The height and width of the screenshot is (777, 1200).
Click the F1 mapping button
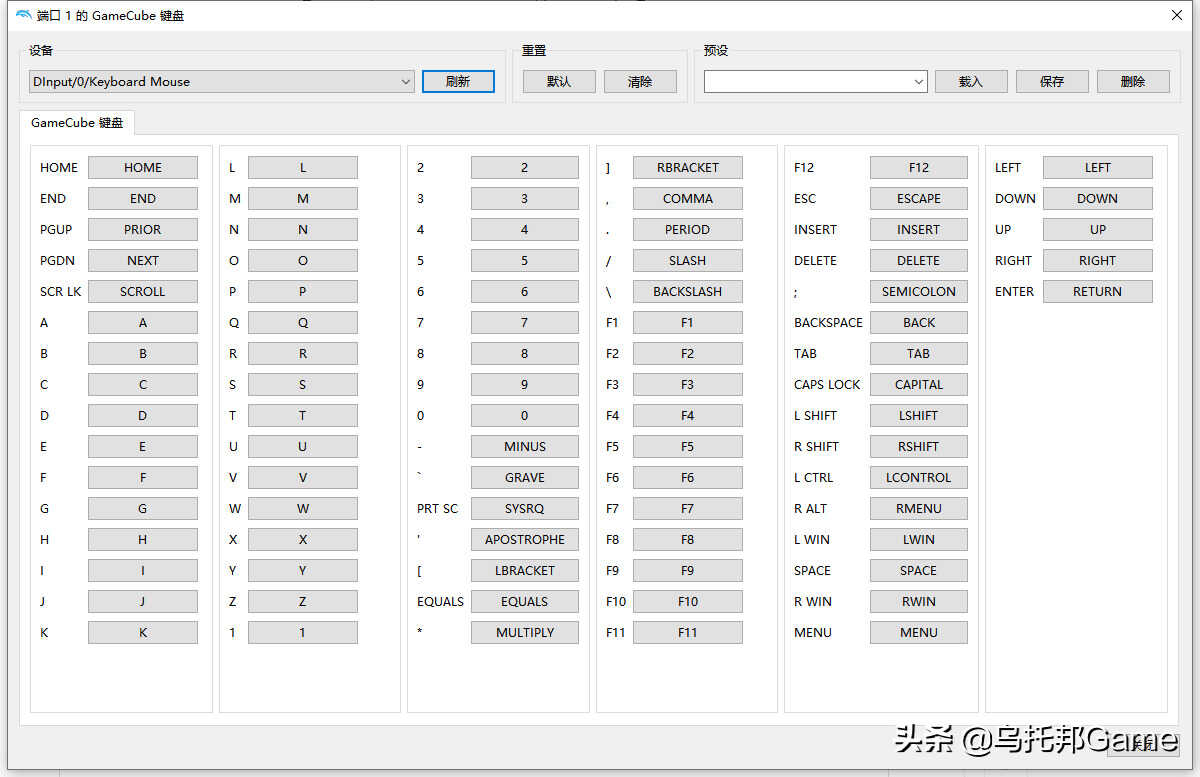(x=688, y=323)
